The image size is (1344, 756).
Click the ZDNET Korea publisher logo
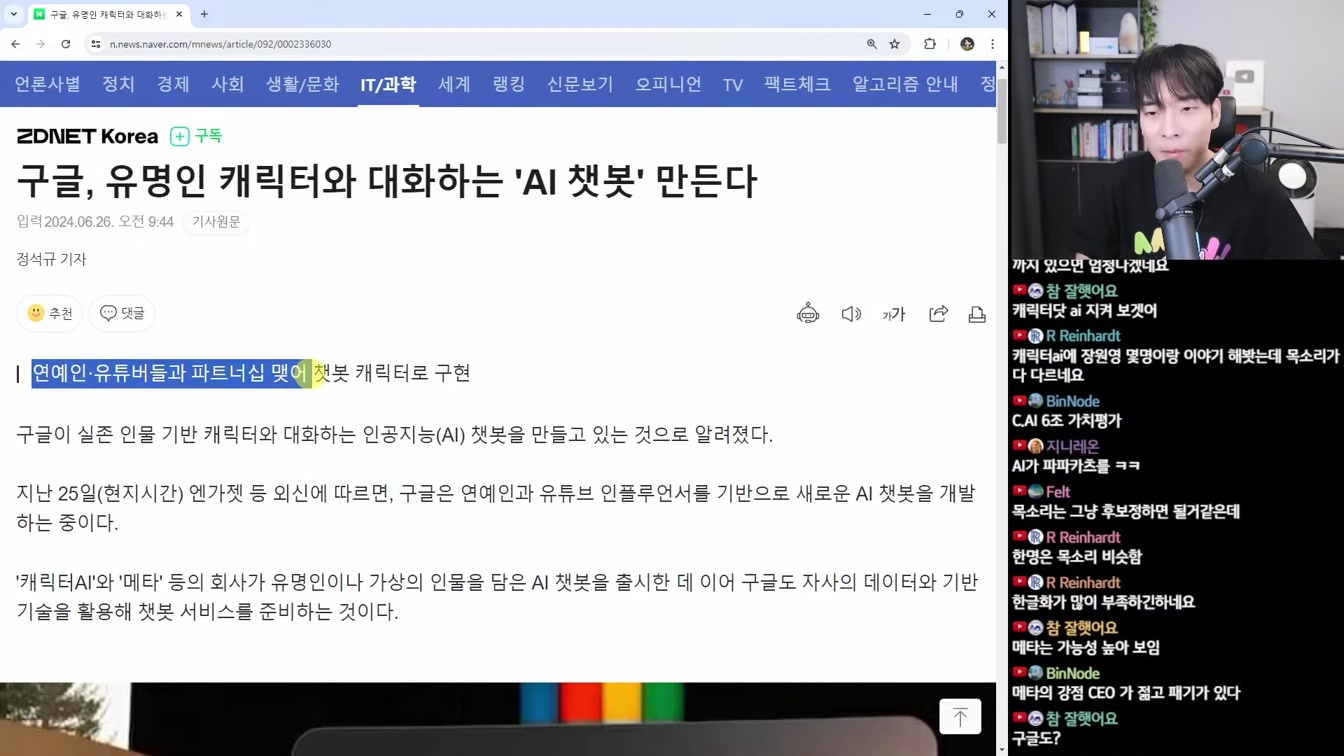coord(87,136)
